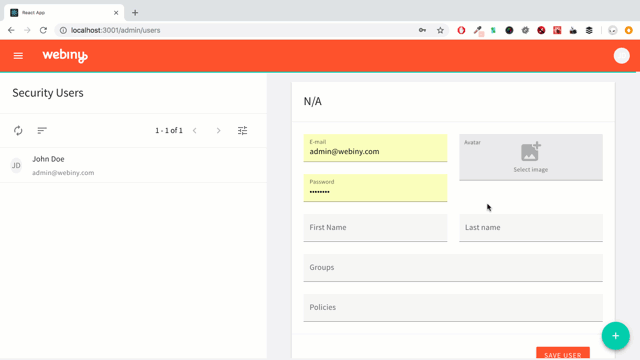Open the list filter settings icon
The height and width of the screenshot is (360, 640).
[242, 131]
